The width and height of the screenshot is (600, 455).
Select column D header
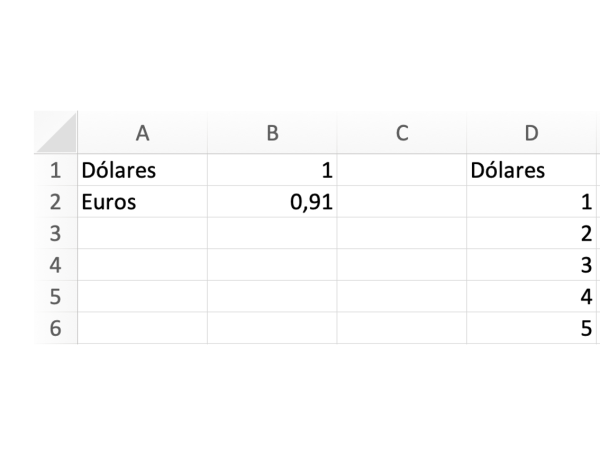pyautogui.click(x=531, y=132)
